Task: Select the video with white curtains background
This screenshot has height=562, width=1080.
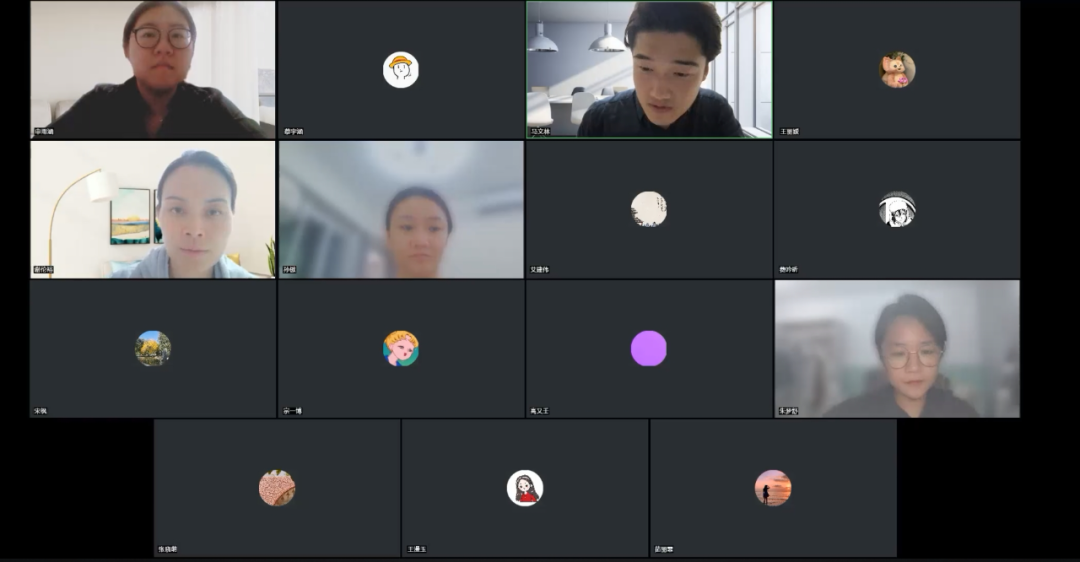Action: click(153, 69)
